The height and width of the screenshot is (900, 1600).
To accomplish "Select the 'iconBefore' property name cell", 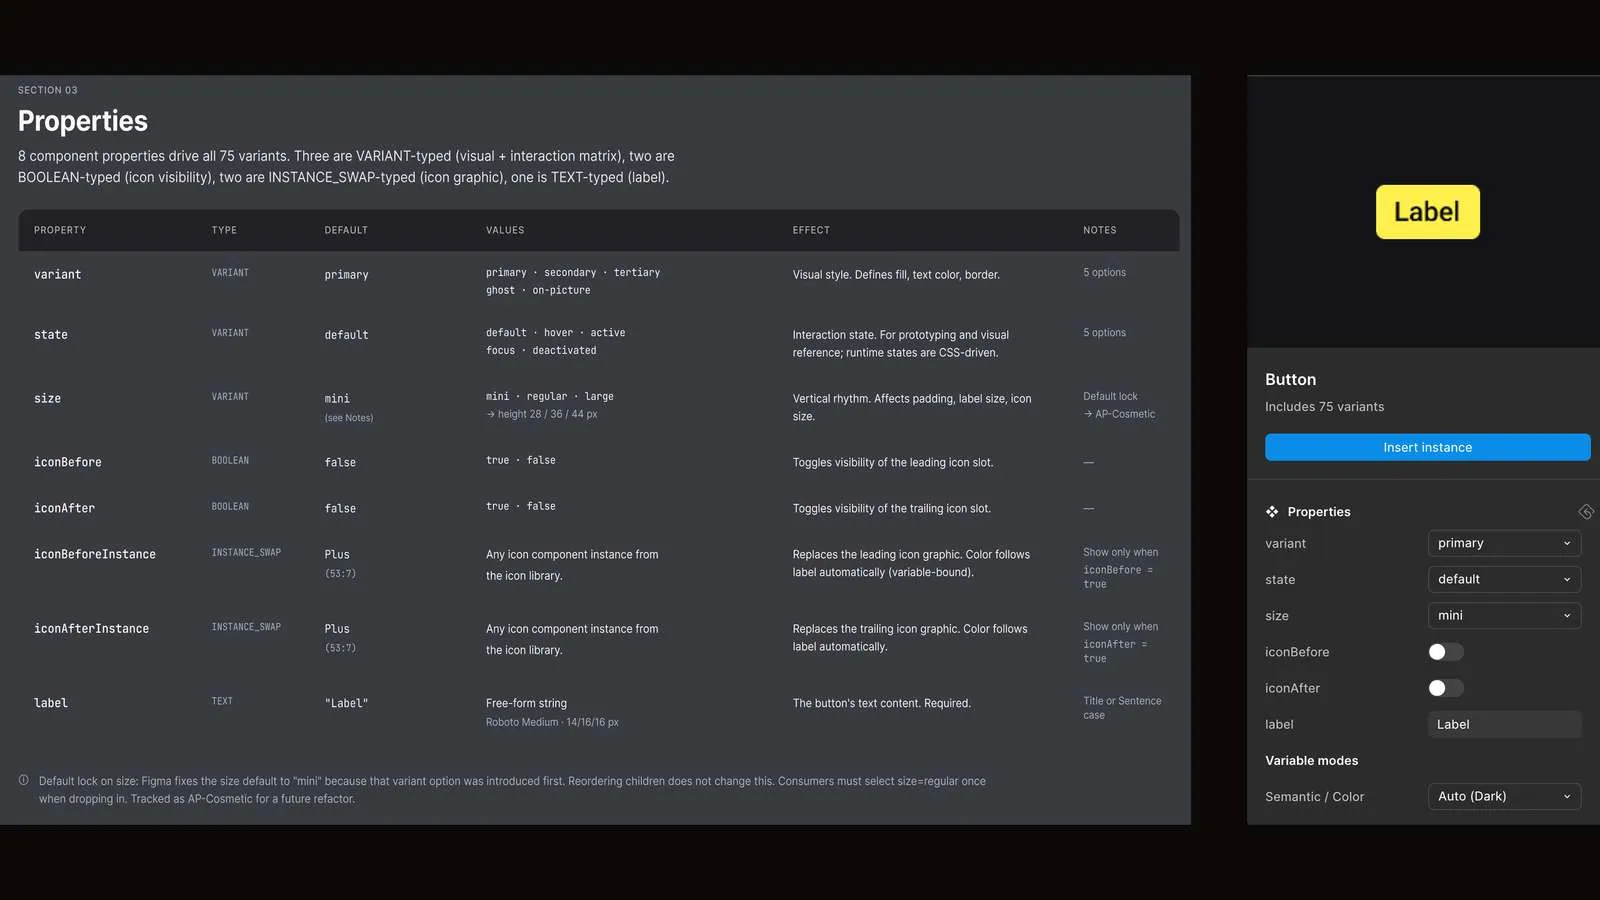I will tap(68, 462).
